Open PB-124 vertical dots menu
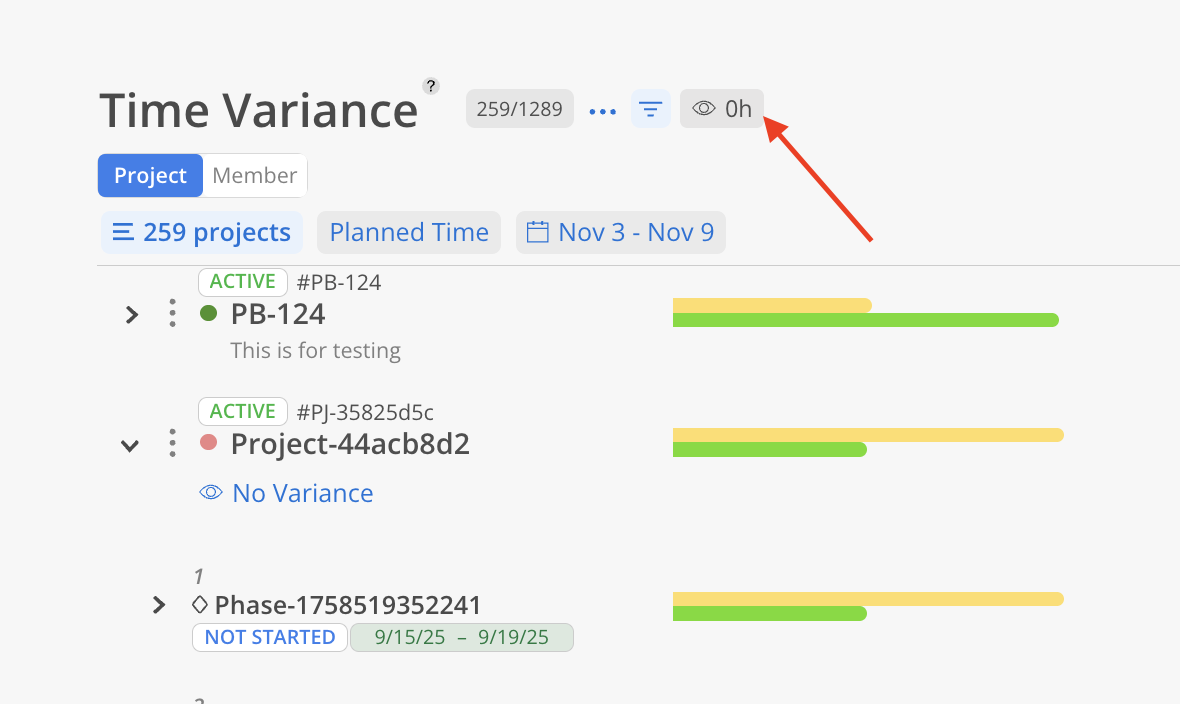The image size is (1180, 704). click(x=173, y=313)
